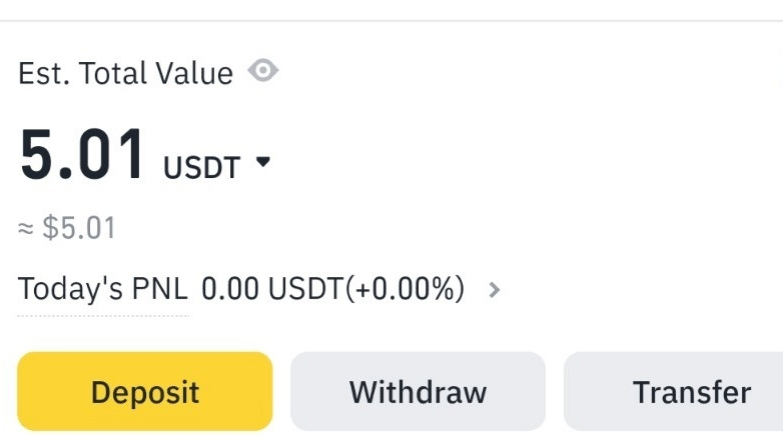The width and height of the screenshot is (783, 440).
Task: Click the Withdraw button
Action: (x=418, y=392)
